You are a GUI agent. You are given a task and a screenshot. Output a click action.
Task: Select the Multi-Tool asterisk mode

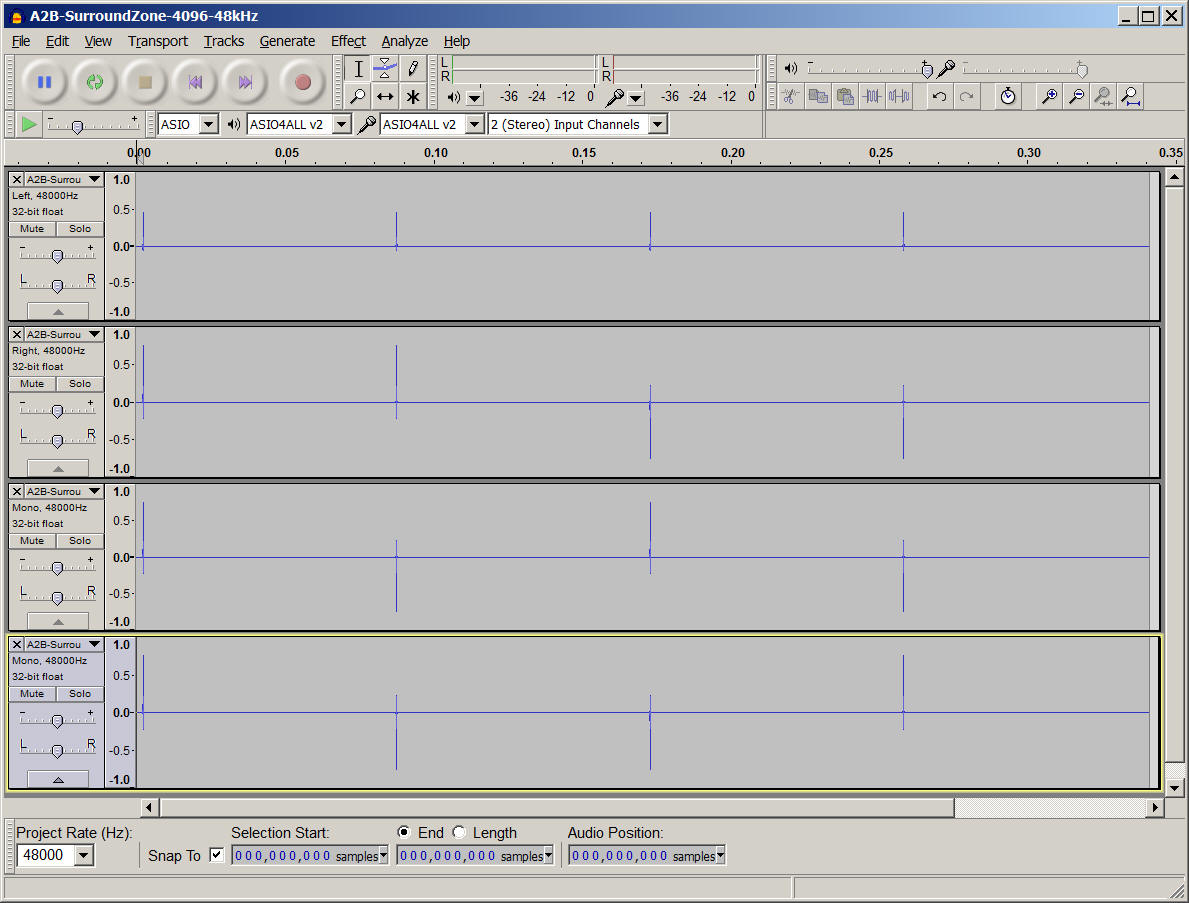(x=413, y=96)
